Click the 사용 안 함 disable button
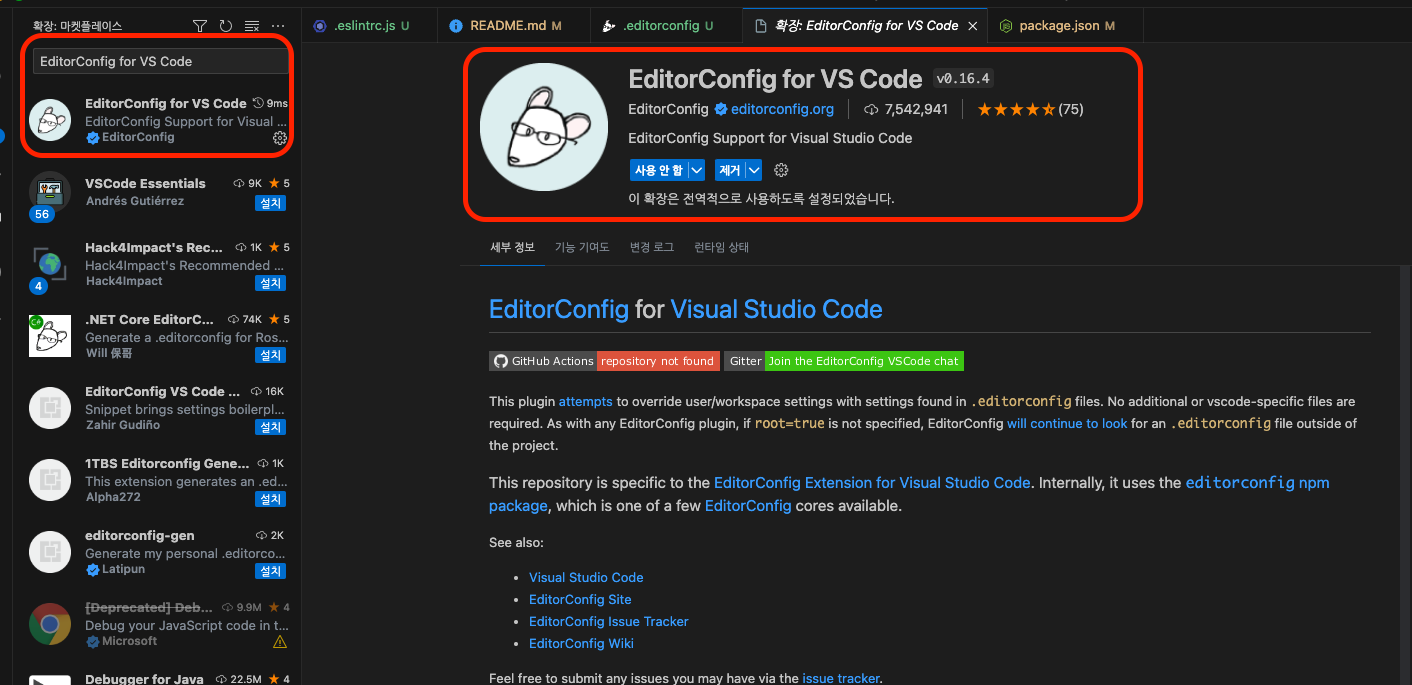This screenshot has width=1412, height=685. (659, 171)
